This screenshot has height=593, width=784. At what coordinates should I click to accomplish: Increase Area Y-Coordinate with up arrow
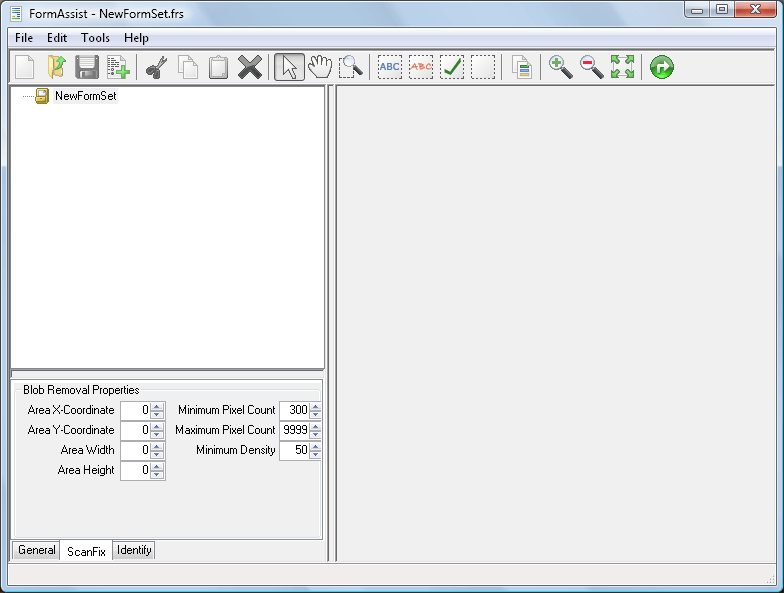pos(157,426)
